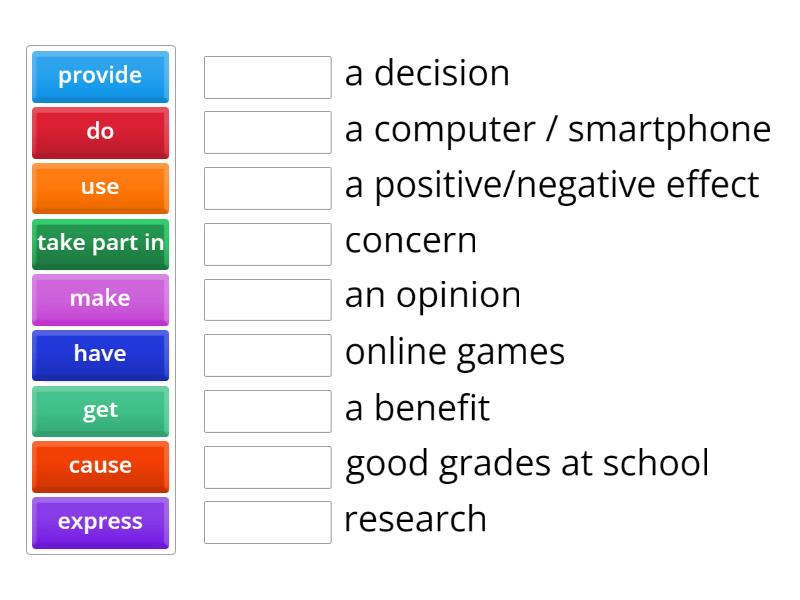The height and width of the screenshot is (600, 800).
Task: Click the answer box beside "a decision"
Action: (x=267, y=77)
